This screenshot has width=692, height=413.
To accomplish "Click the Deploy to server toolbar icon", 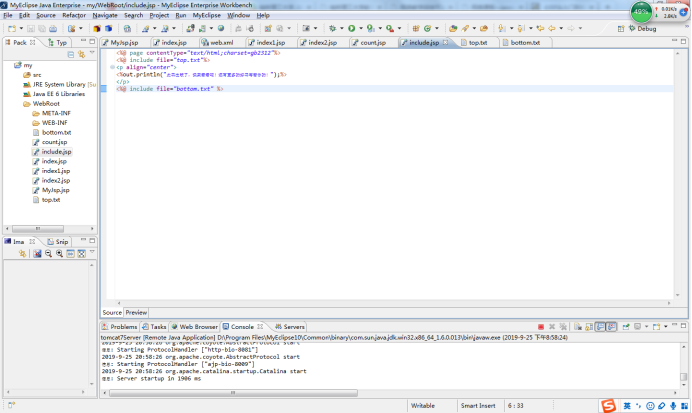I will (190, 29).
